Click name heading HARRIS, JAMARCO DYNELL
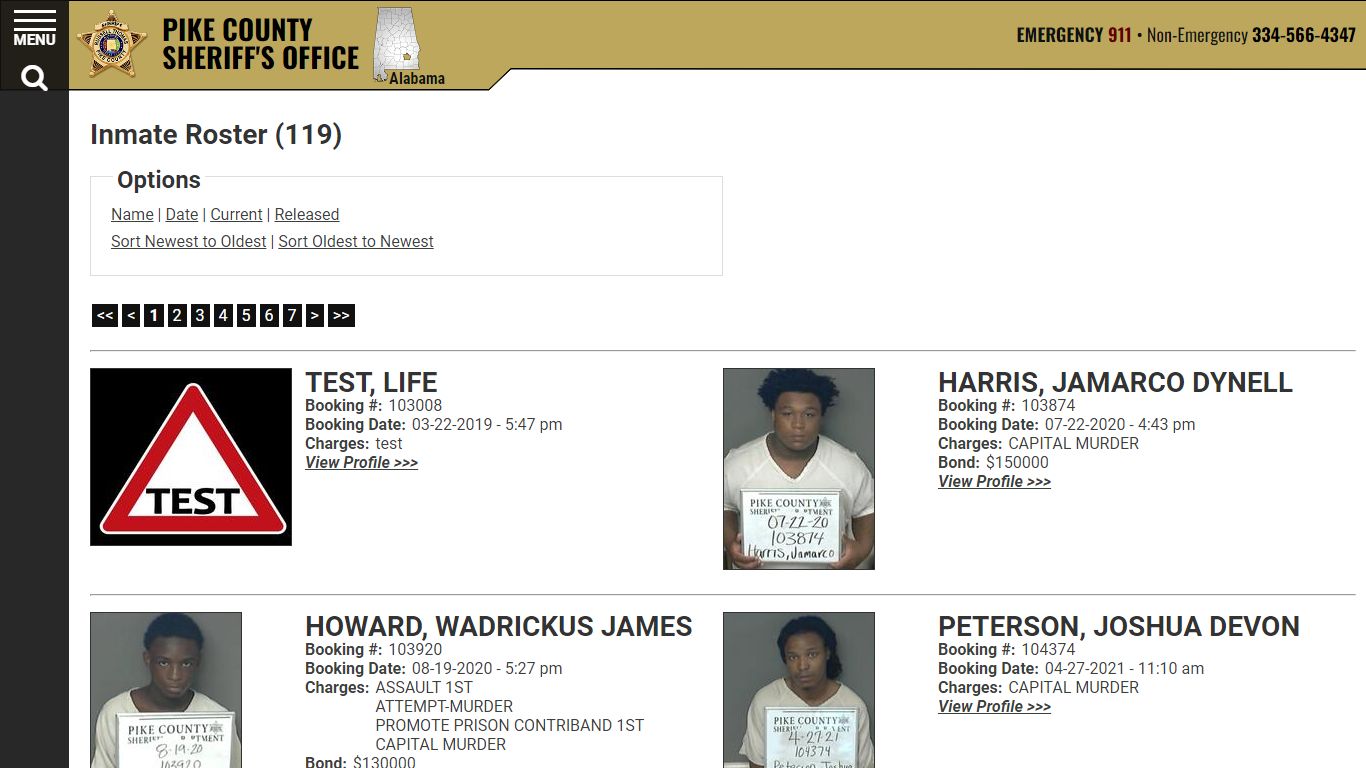The image size is (1366, 768). coord(1115,382)
